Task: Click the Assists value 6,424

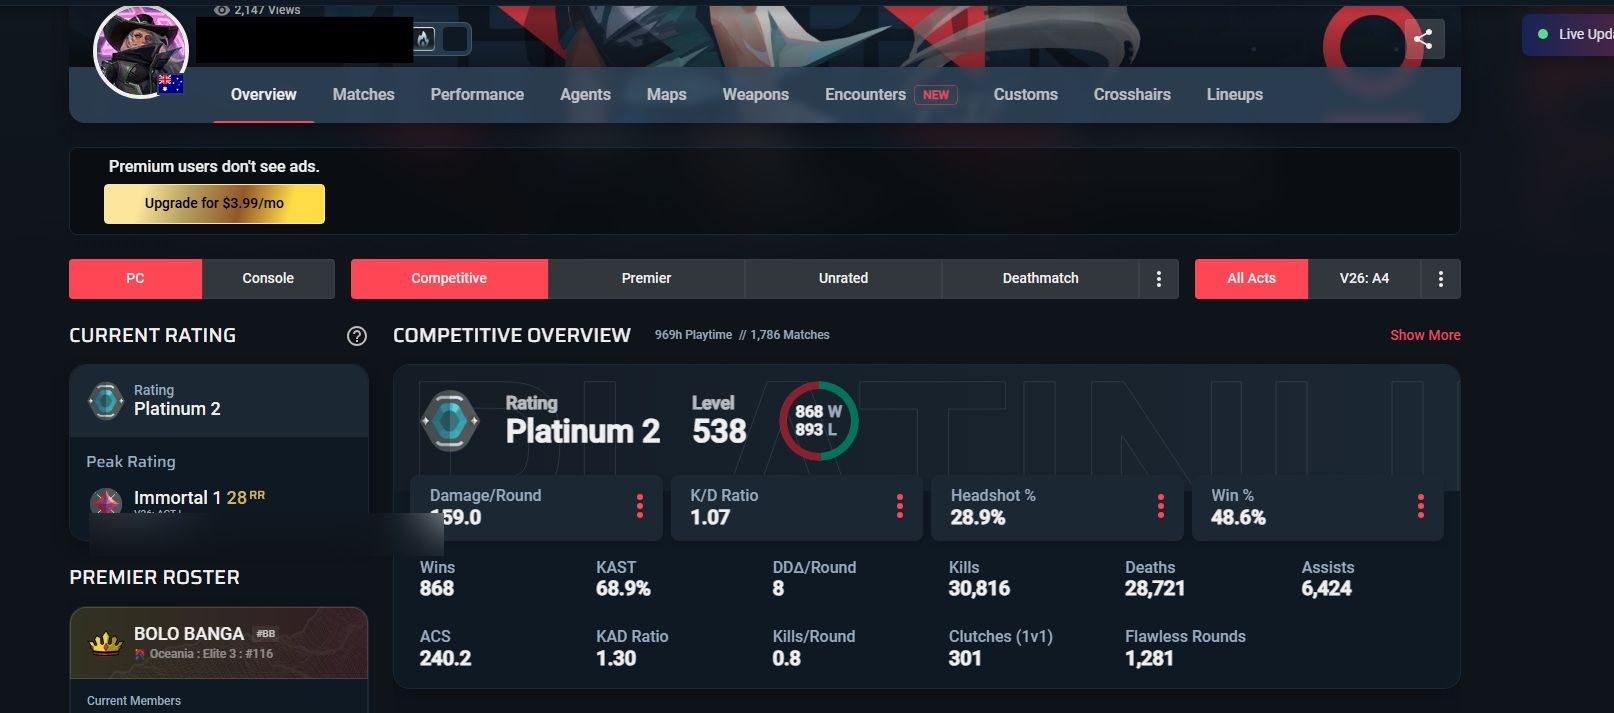Action: [1326, 589]
